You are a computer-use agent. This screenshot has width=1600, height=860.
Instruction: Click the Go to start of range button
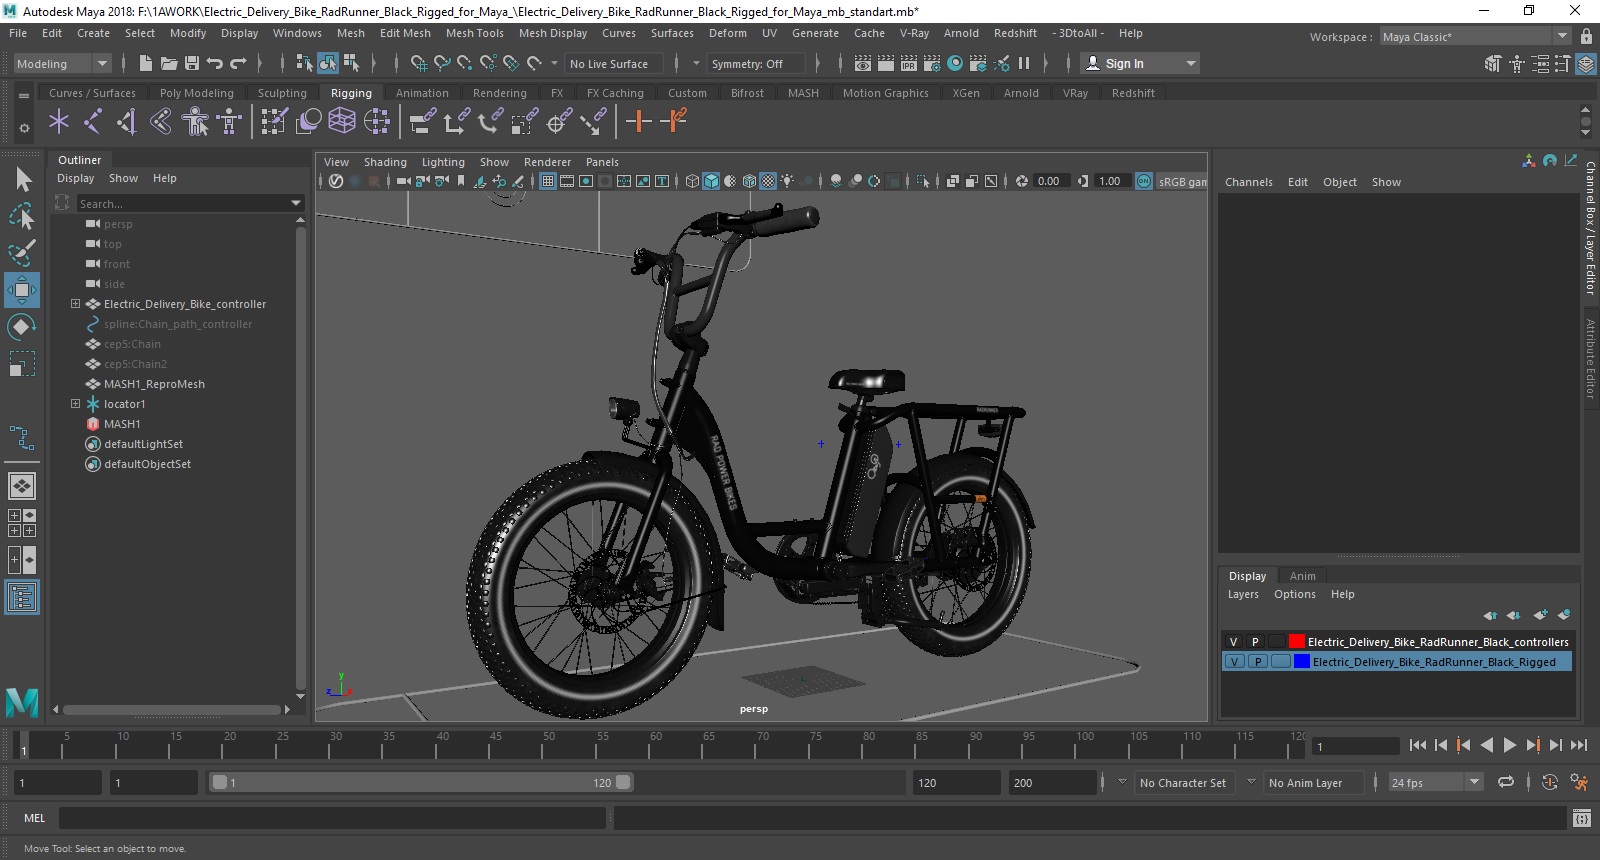click(1418, 745)
